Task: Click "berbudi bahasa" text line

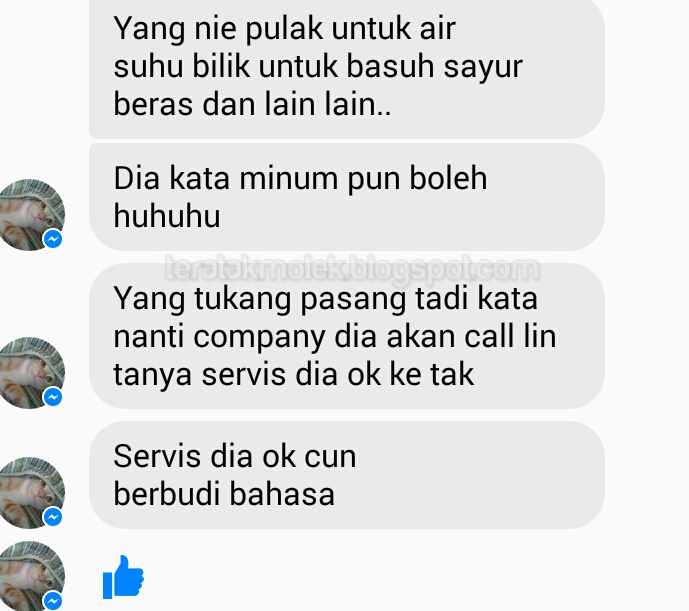Action: (224, 494)
